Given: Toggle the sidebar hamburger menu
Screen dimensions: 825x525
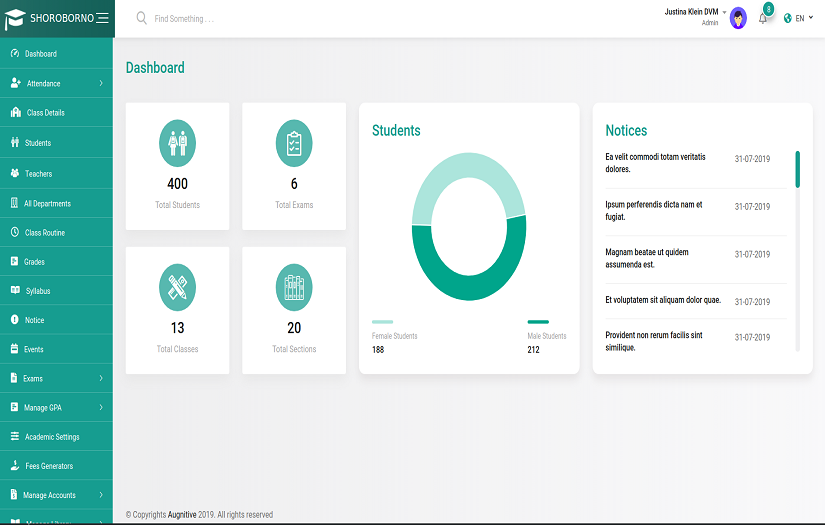Looking at the screenshot, I should [x=102, y=18].
